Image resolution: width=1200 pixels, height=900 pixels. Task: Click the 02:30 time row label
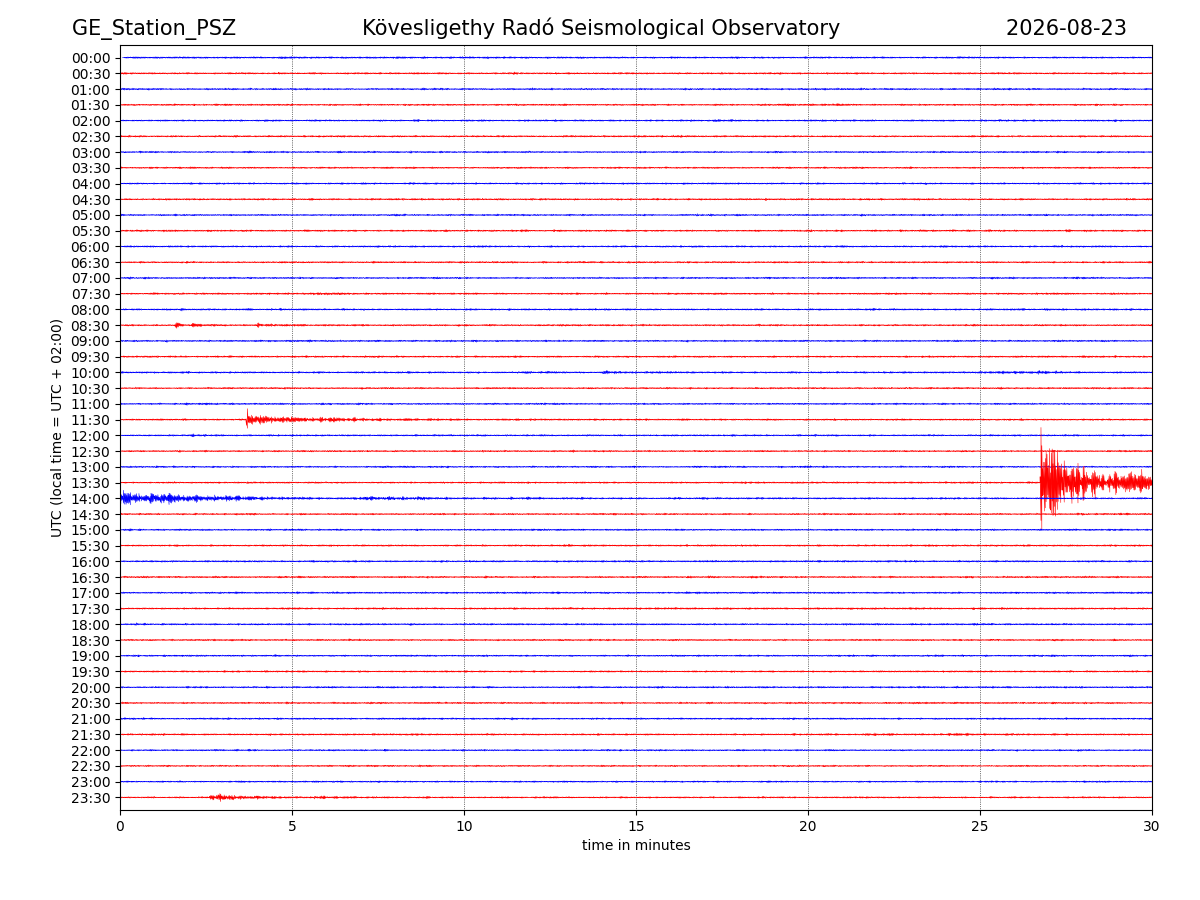(x=91, y=137)
